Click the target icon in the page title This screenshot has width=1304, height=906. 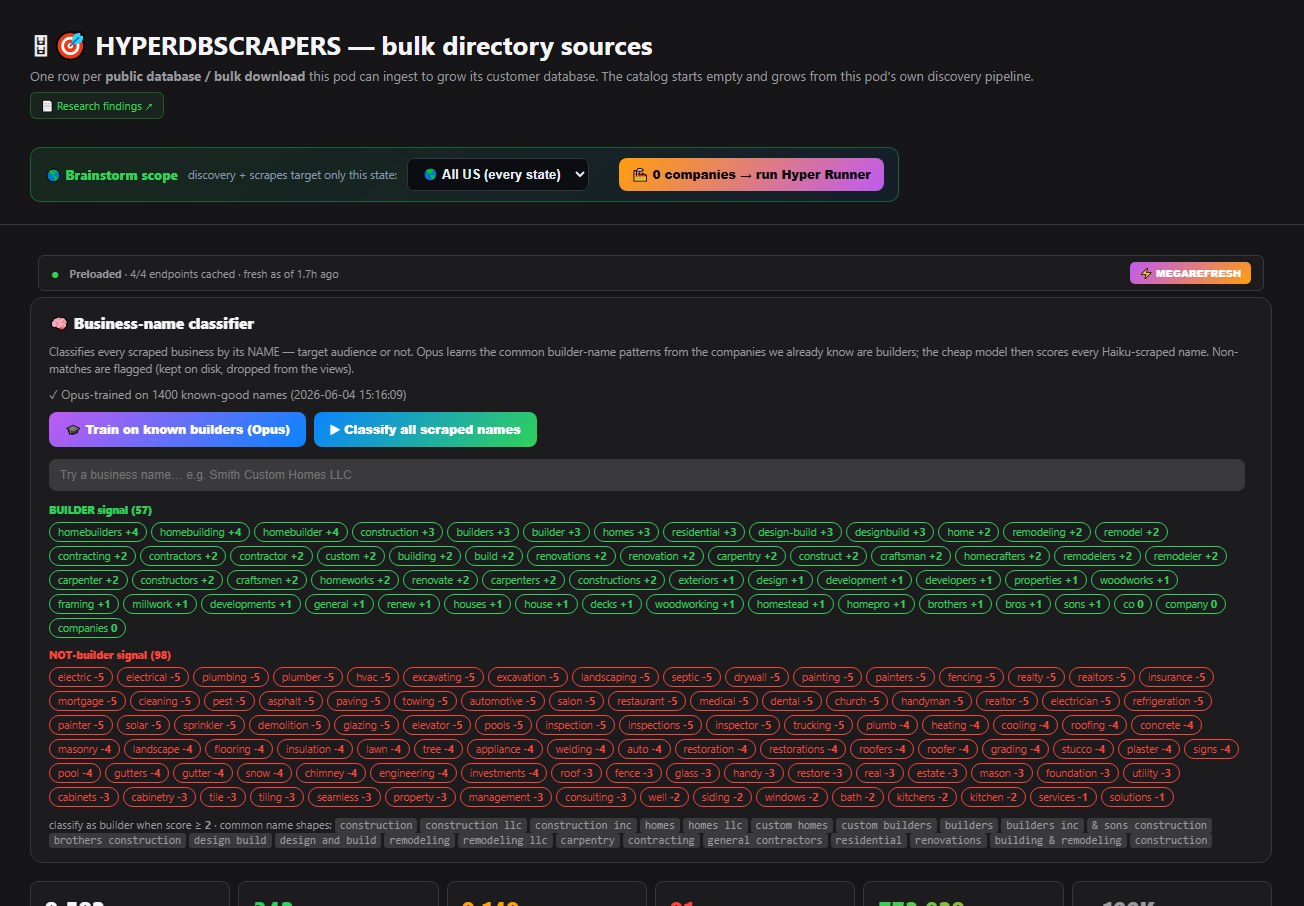(x=70, y=46)
